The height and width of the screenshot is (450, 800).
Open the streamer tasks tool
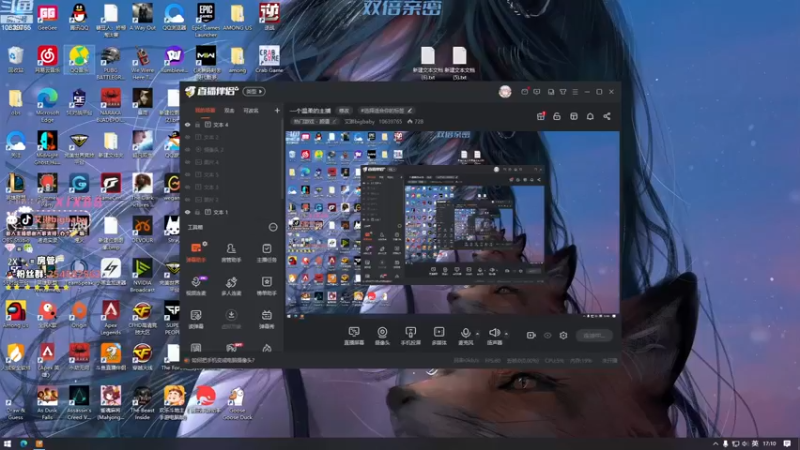(x=266, y=253)
